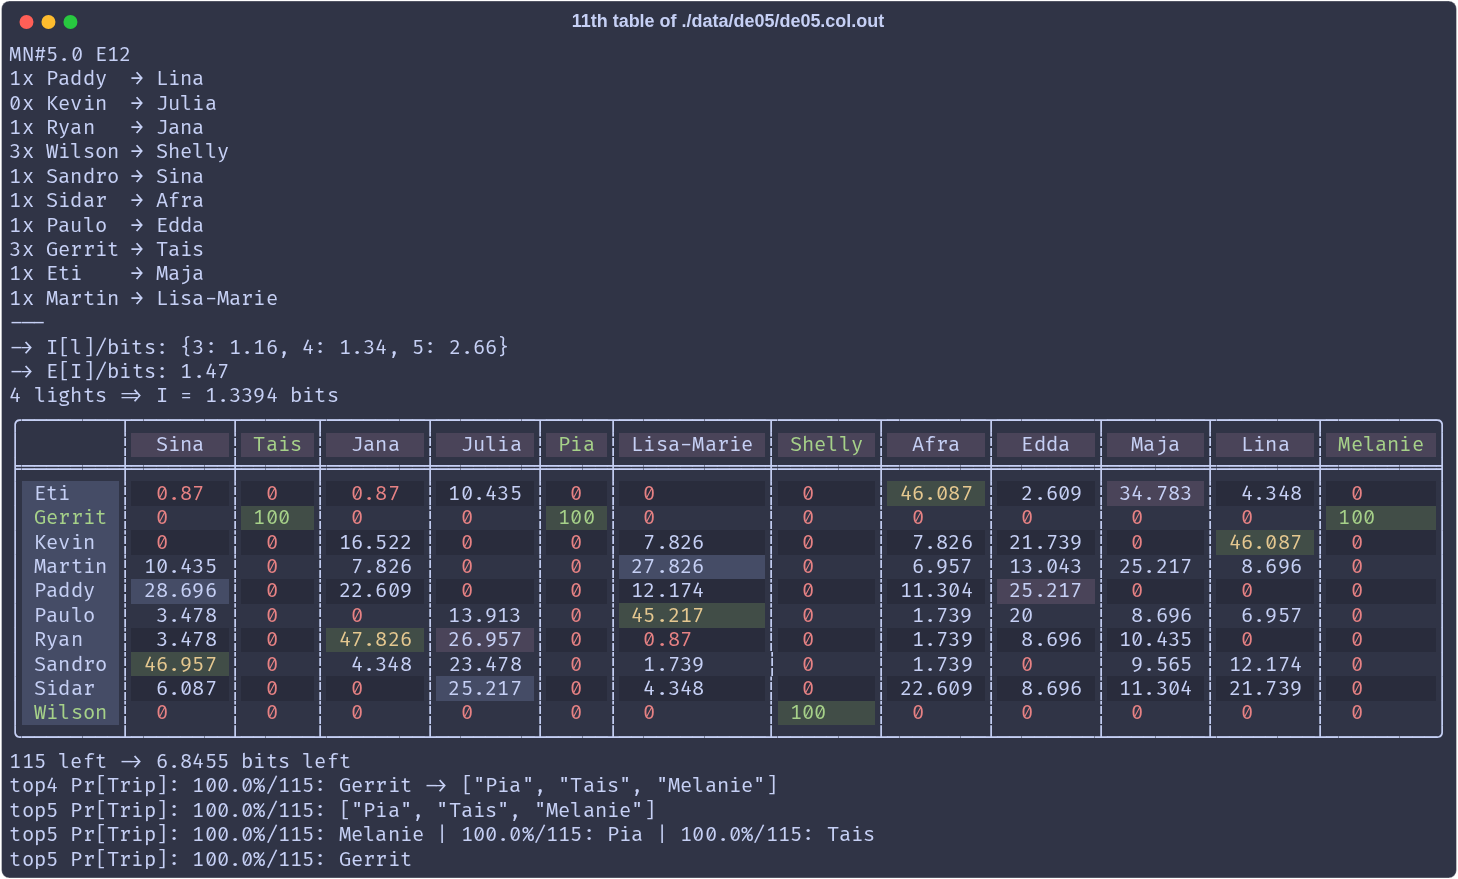The width and height of the screenshot is (1458, 879).
Task: Click Eti's 46.087 value under Afra
Action: pyautogui.click(x=936, y=493)
